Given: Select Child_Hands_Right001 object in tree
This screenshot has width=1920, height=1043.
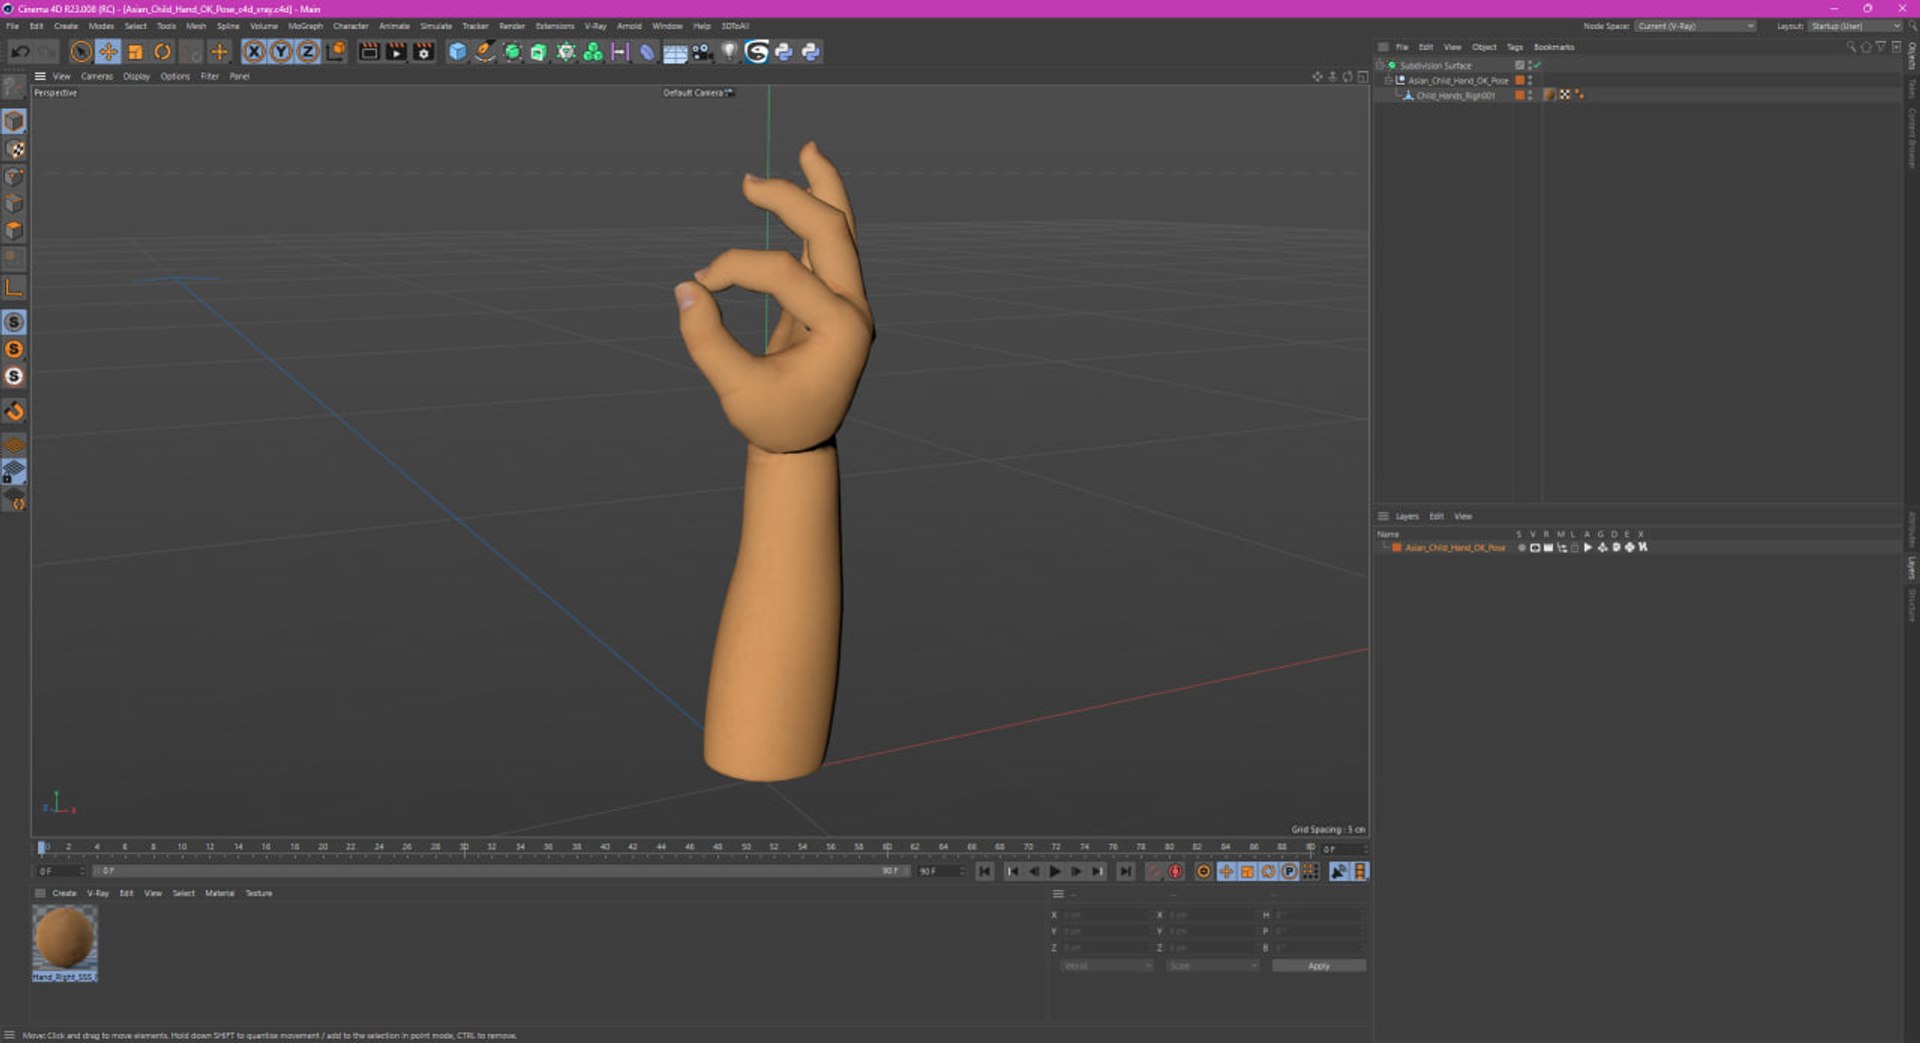Looking at the screenshot, I should [x=1455, y=96].
